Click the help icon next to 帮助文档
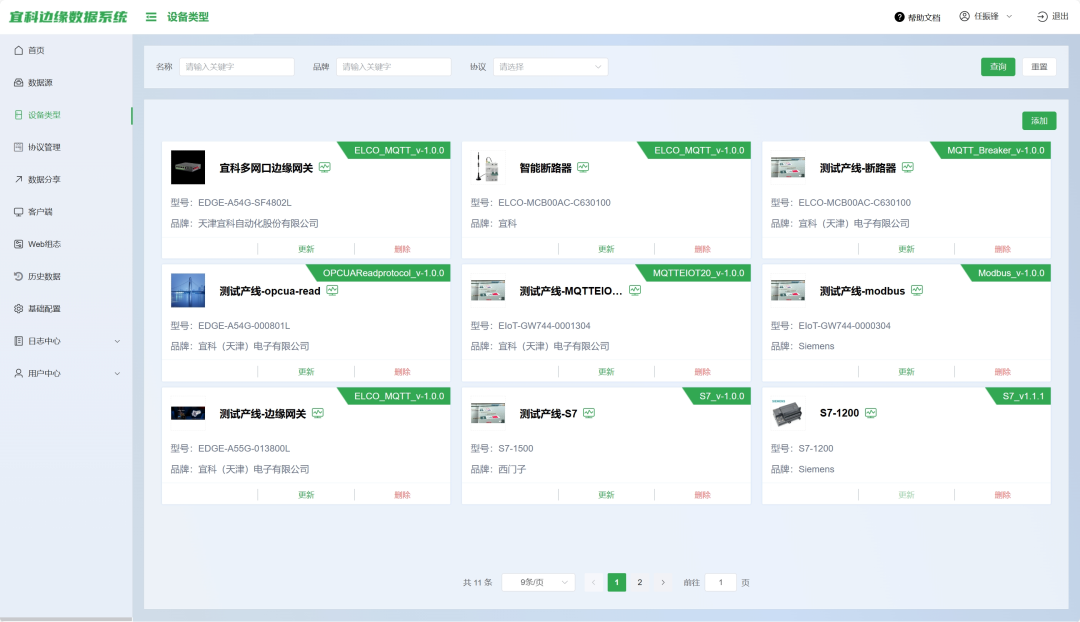Screen dimensions: 1080x622 coord(899,17)
